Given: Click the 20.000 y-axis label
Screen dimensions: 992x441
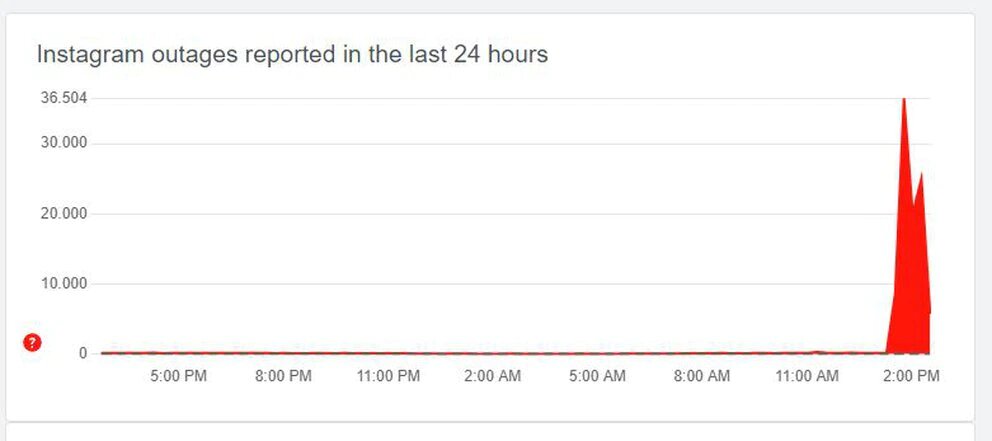Looking at the screenshot, I should (x=61, y=214).
